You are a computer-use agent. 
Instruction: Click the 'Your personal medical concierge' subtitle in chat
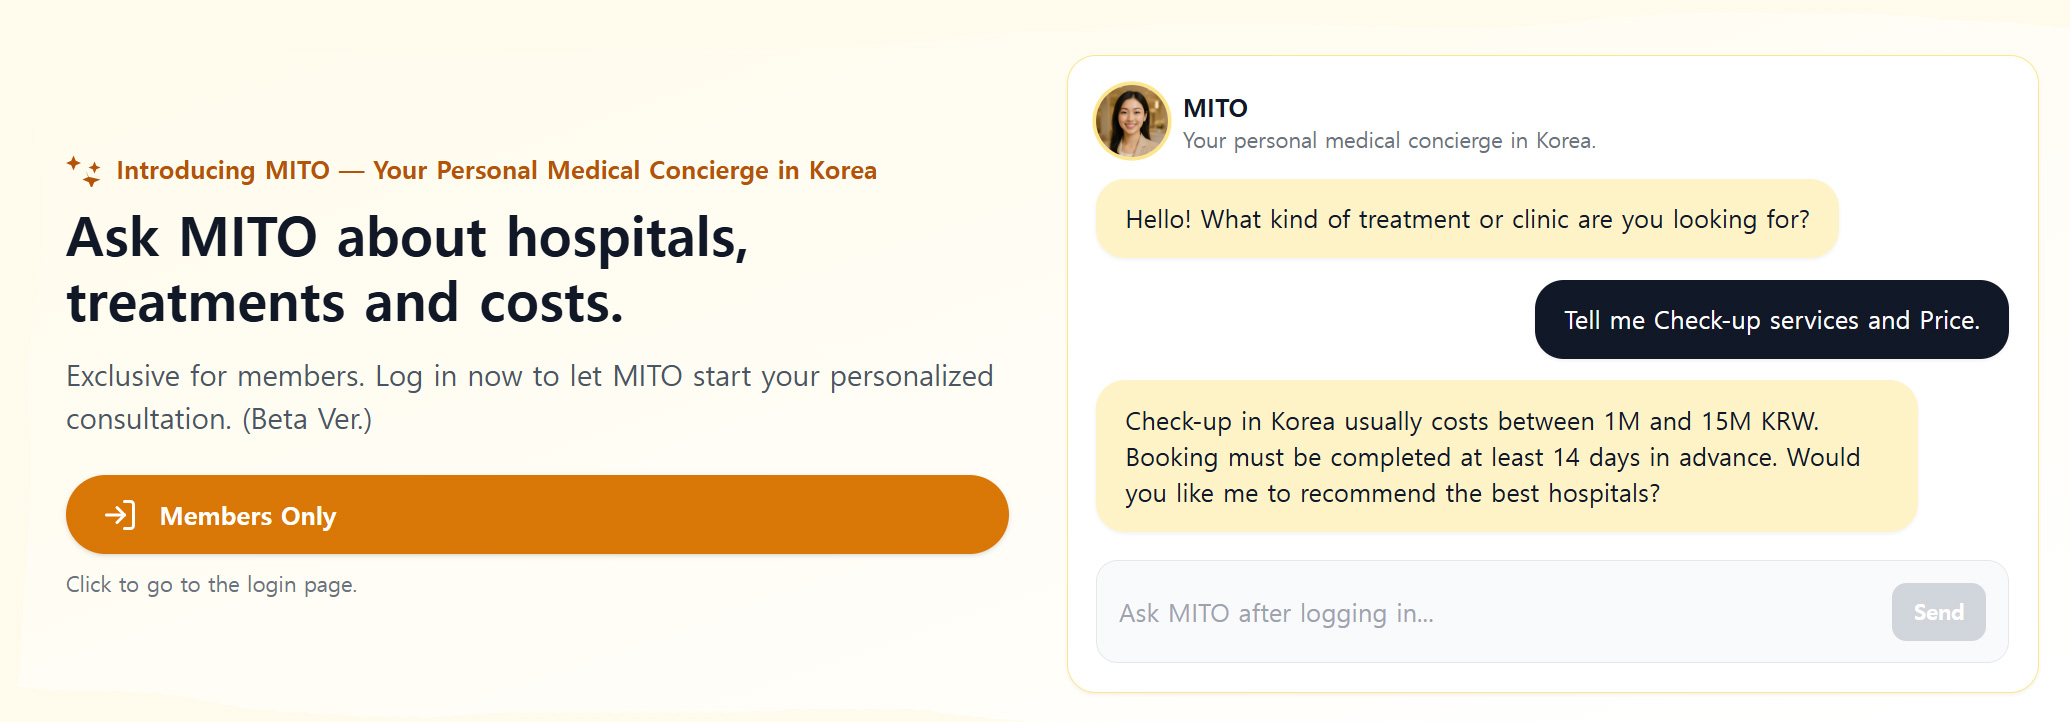(x=1389, y=141)
